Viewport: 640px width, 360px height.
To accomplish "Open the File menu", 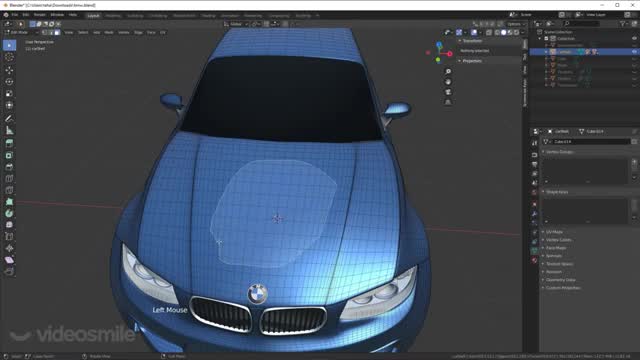I will [14, 15].
